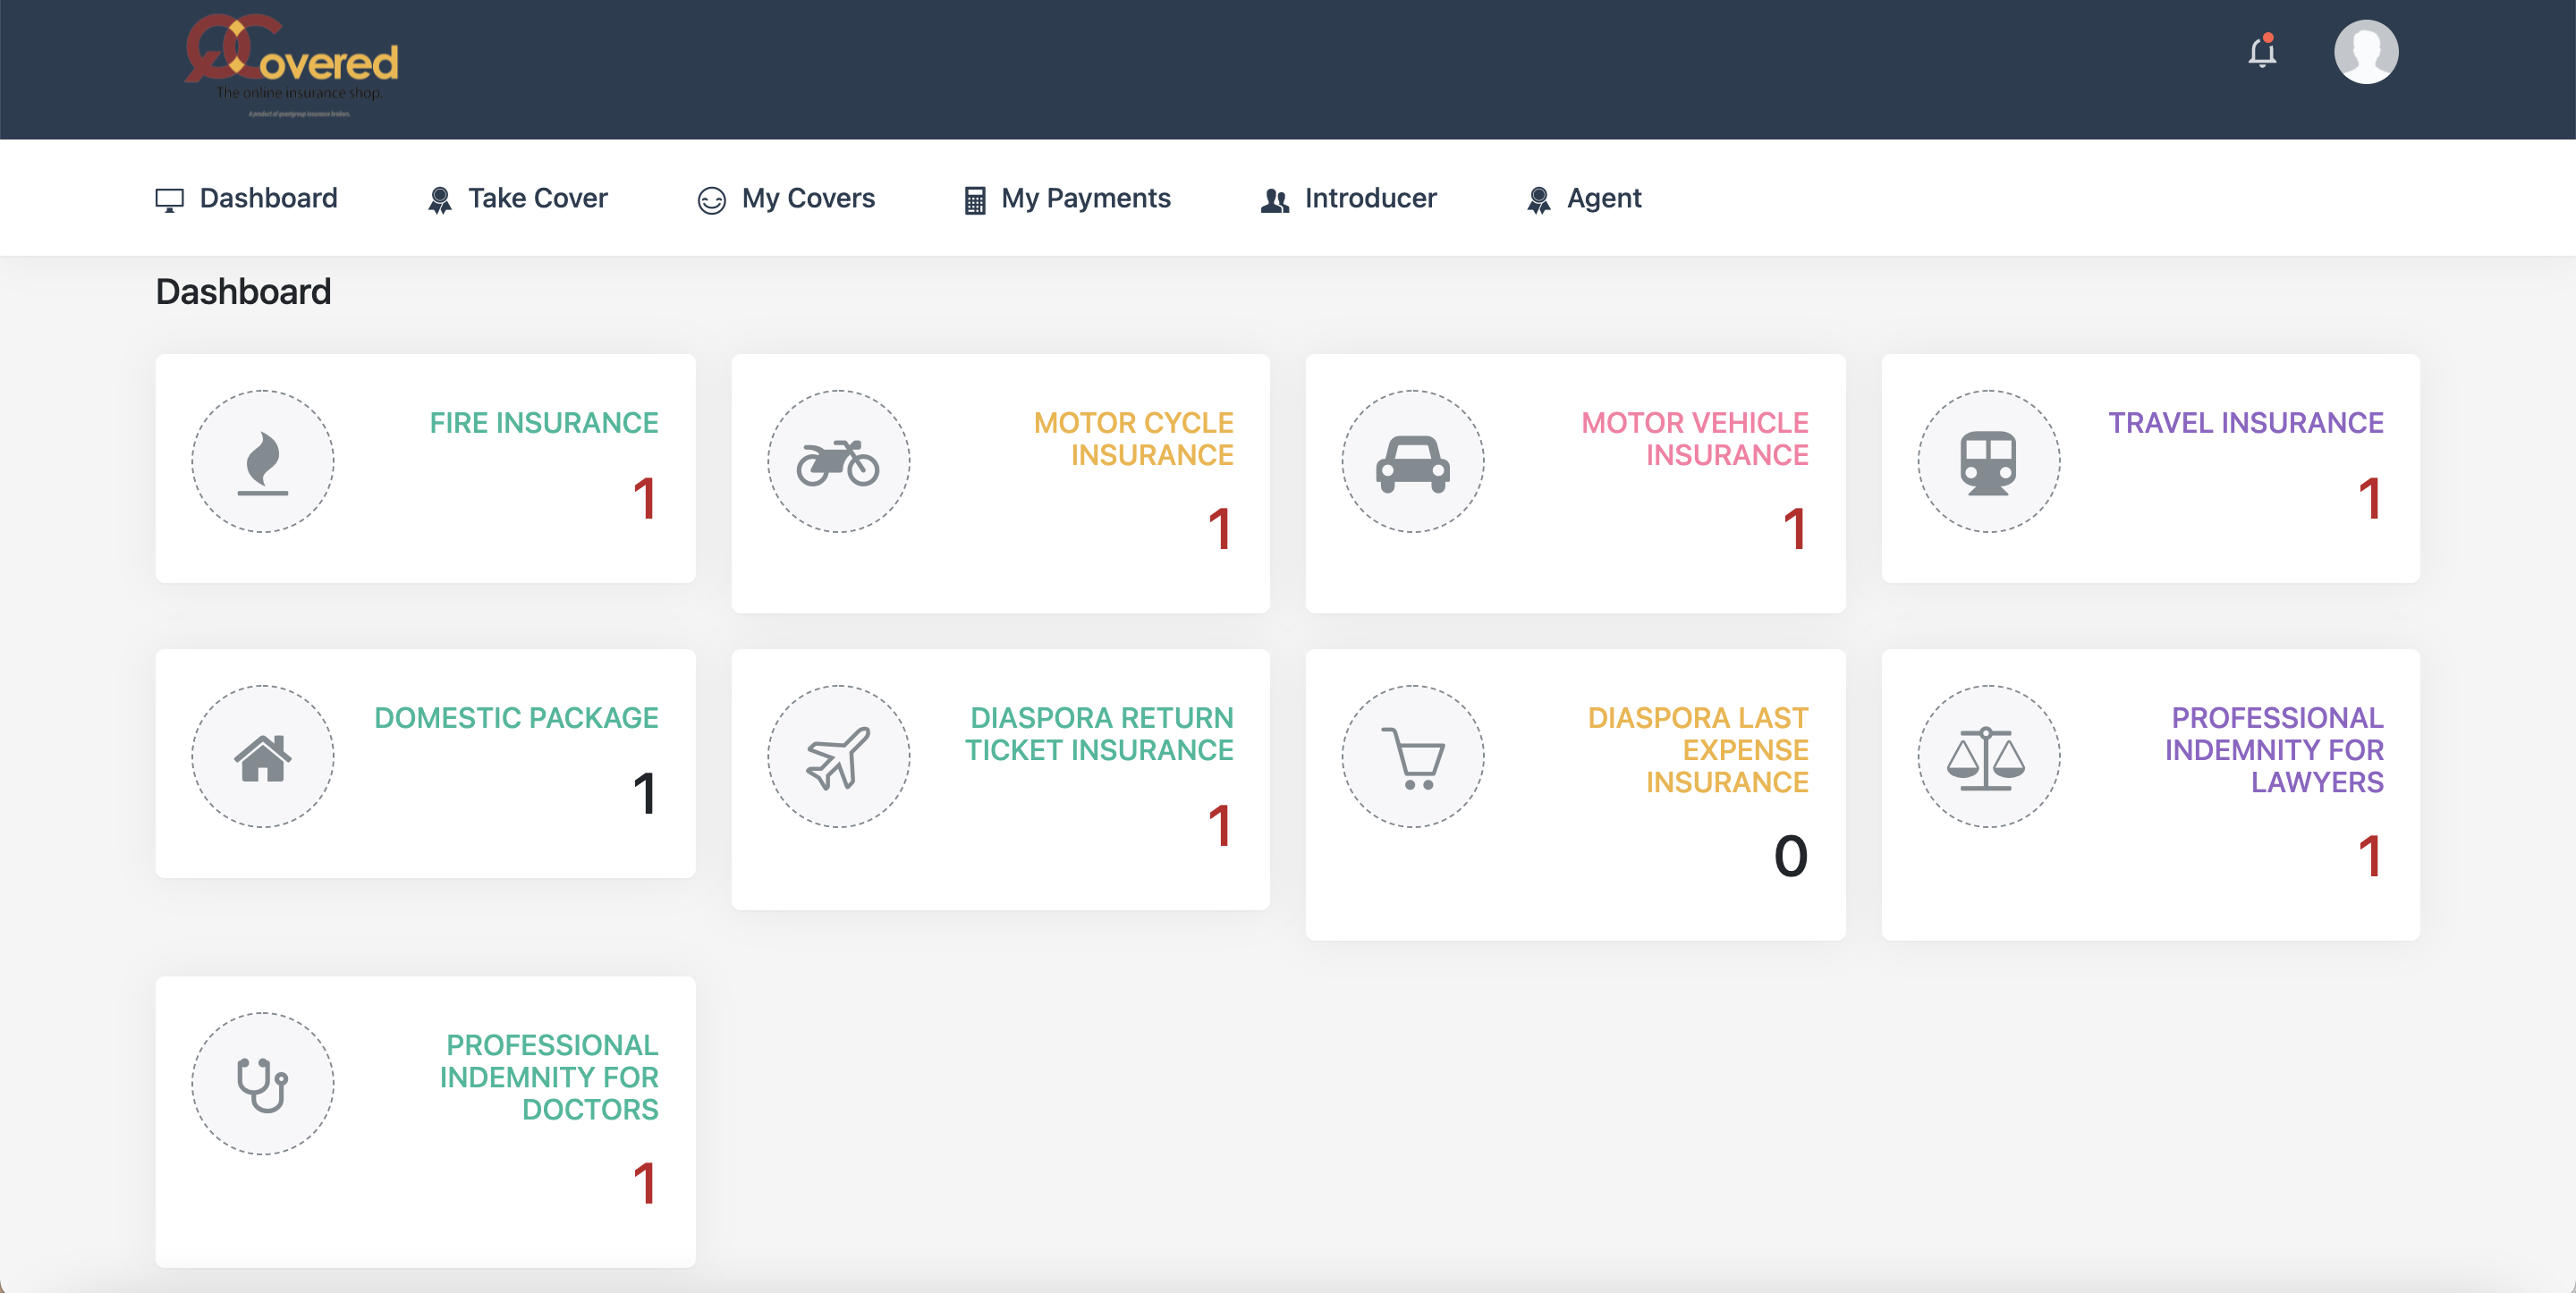Open the Agent menu item
This screenshot has width=2576, height=1293.
1584,199
